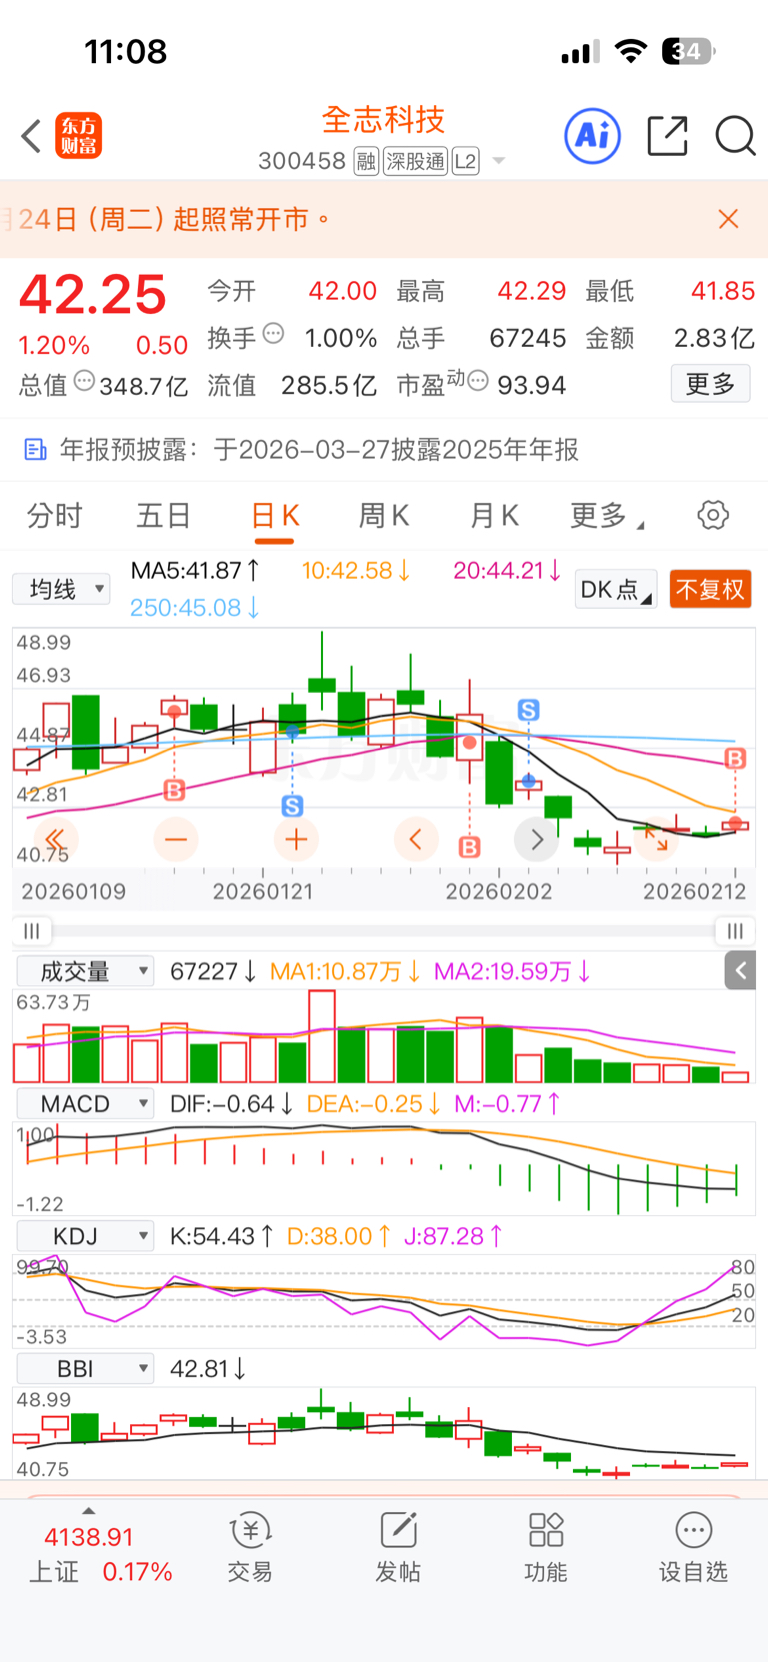Screen dimensions: 768x1663
Task: Switch to 分时 chart tab
Action: tap(54, 516)
